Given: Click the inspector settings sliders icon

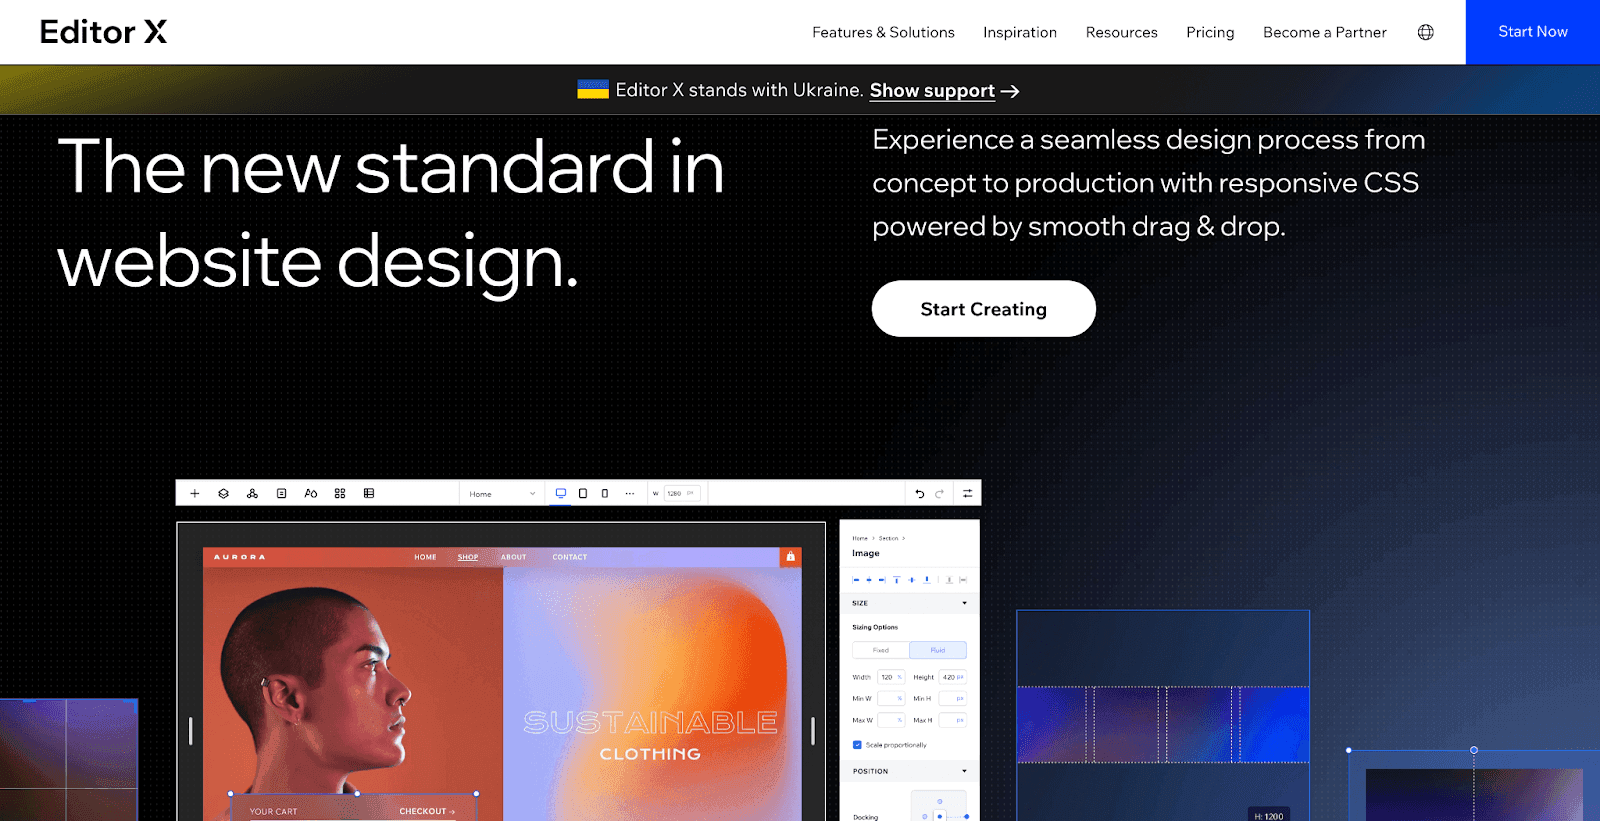Looking at the screenshot, I should [967, 493].
